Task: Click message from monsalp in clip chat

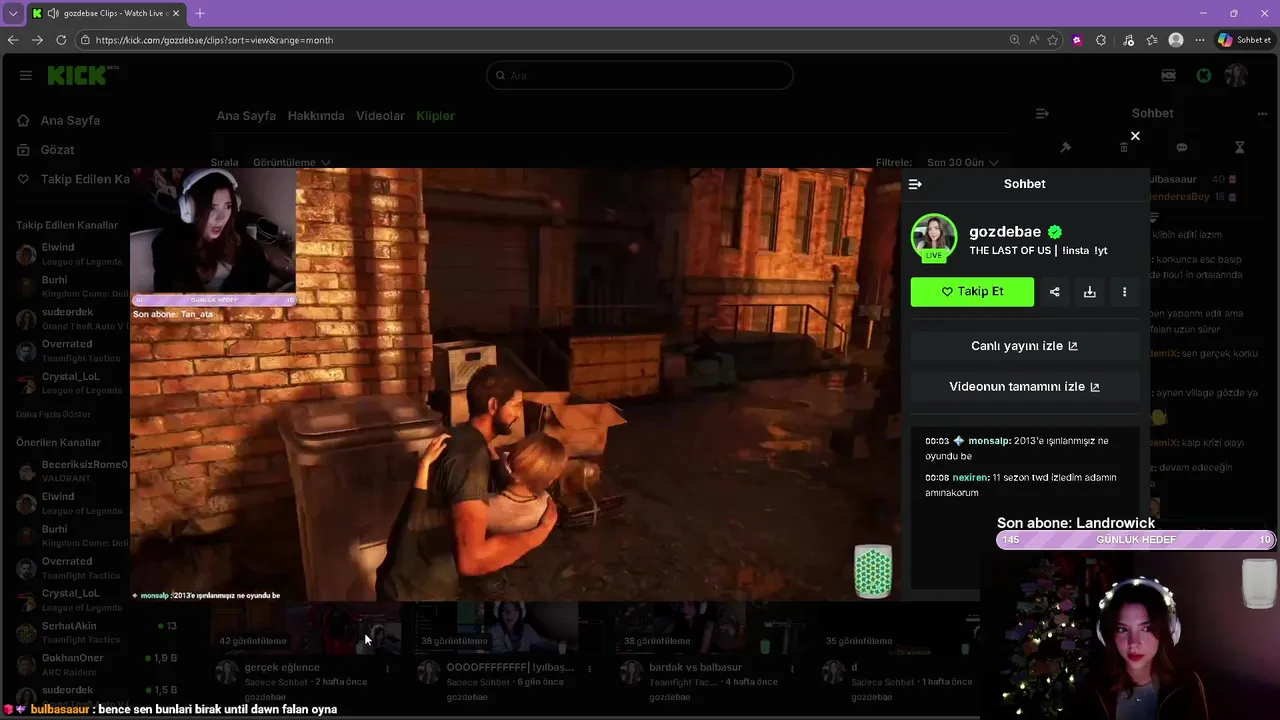Action: [x=1017, y=448]
